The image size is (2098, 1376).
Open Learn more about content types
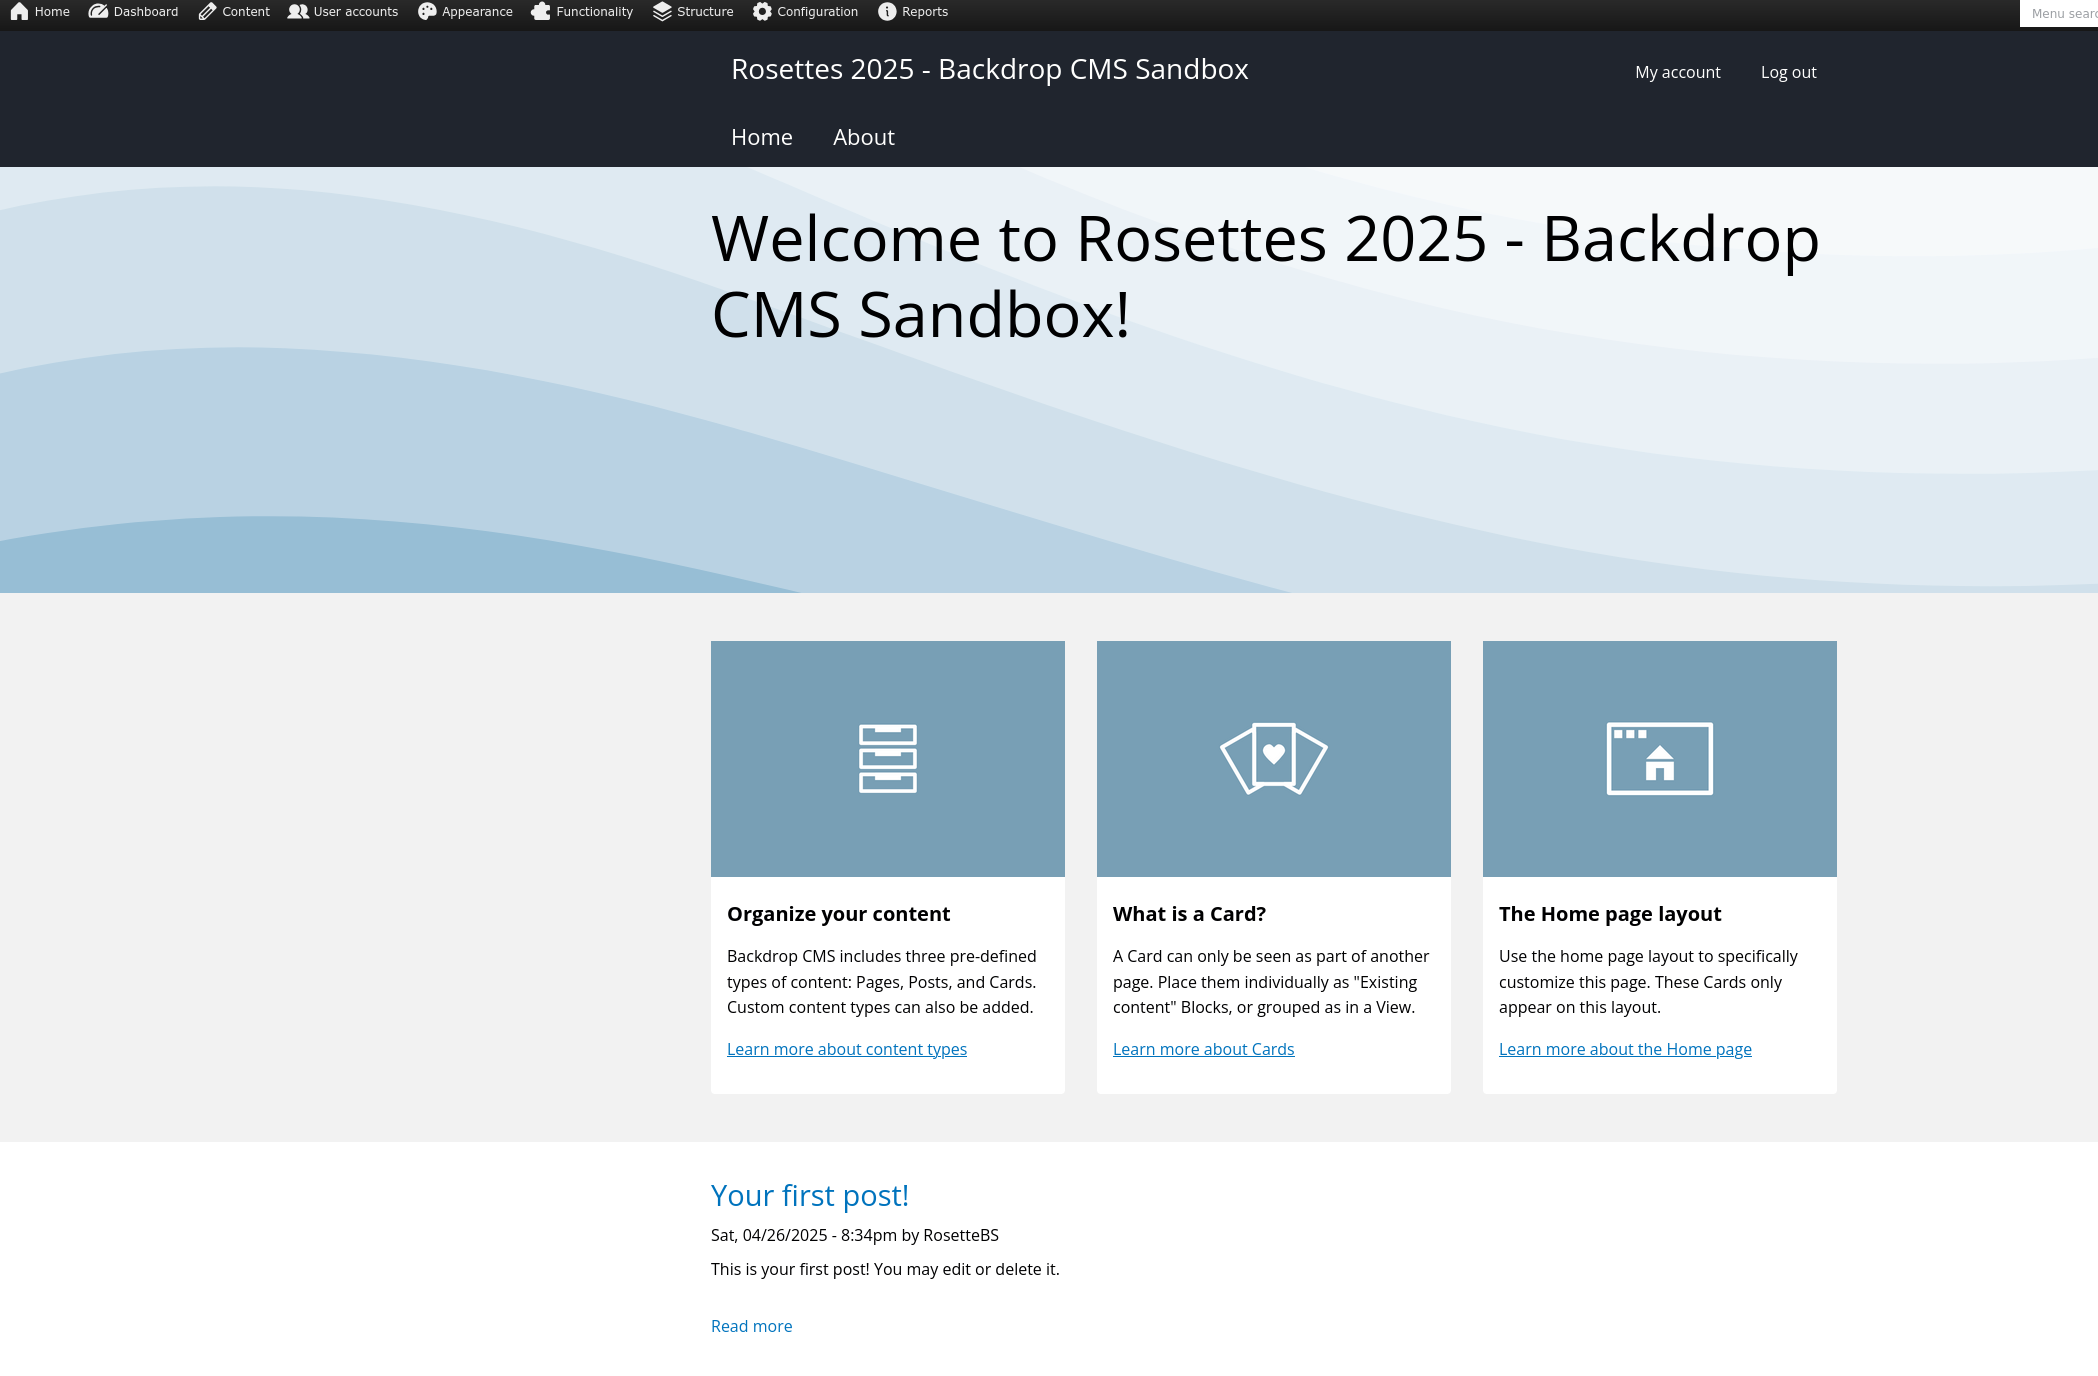[x=847, y=1049]
